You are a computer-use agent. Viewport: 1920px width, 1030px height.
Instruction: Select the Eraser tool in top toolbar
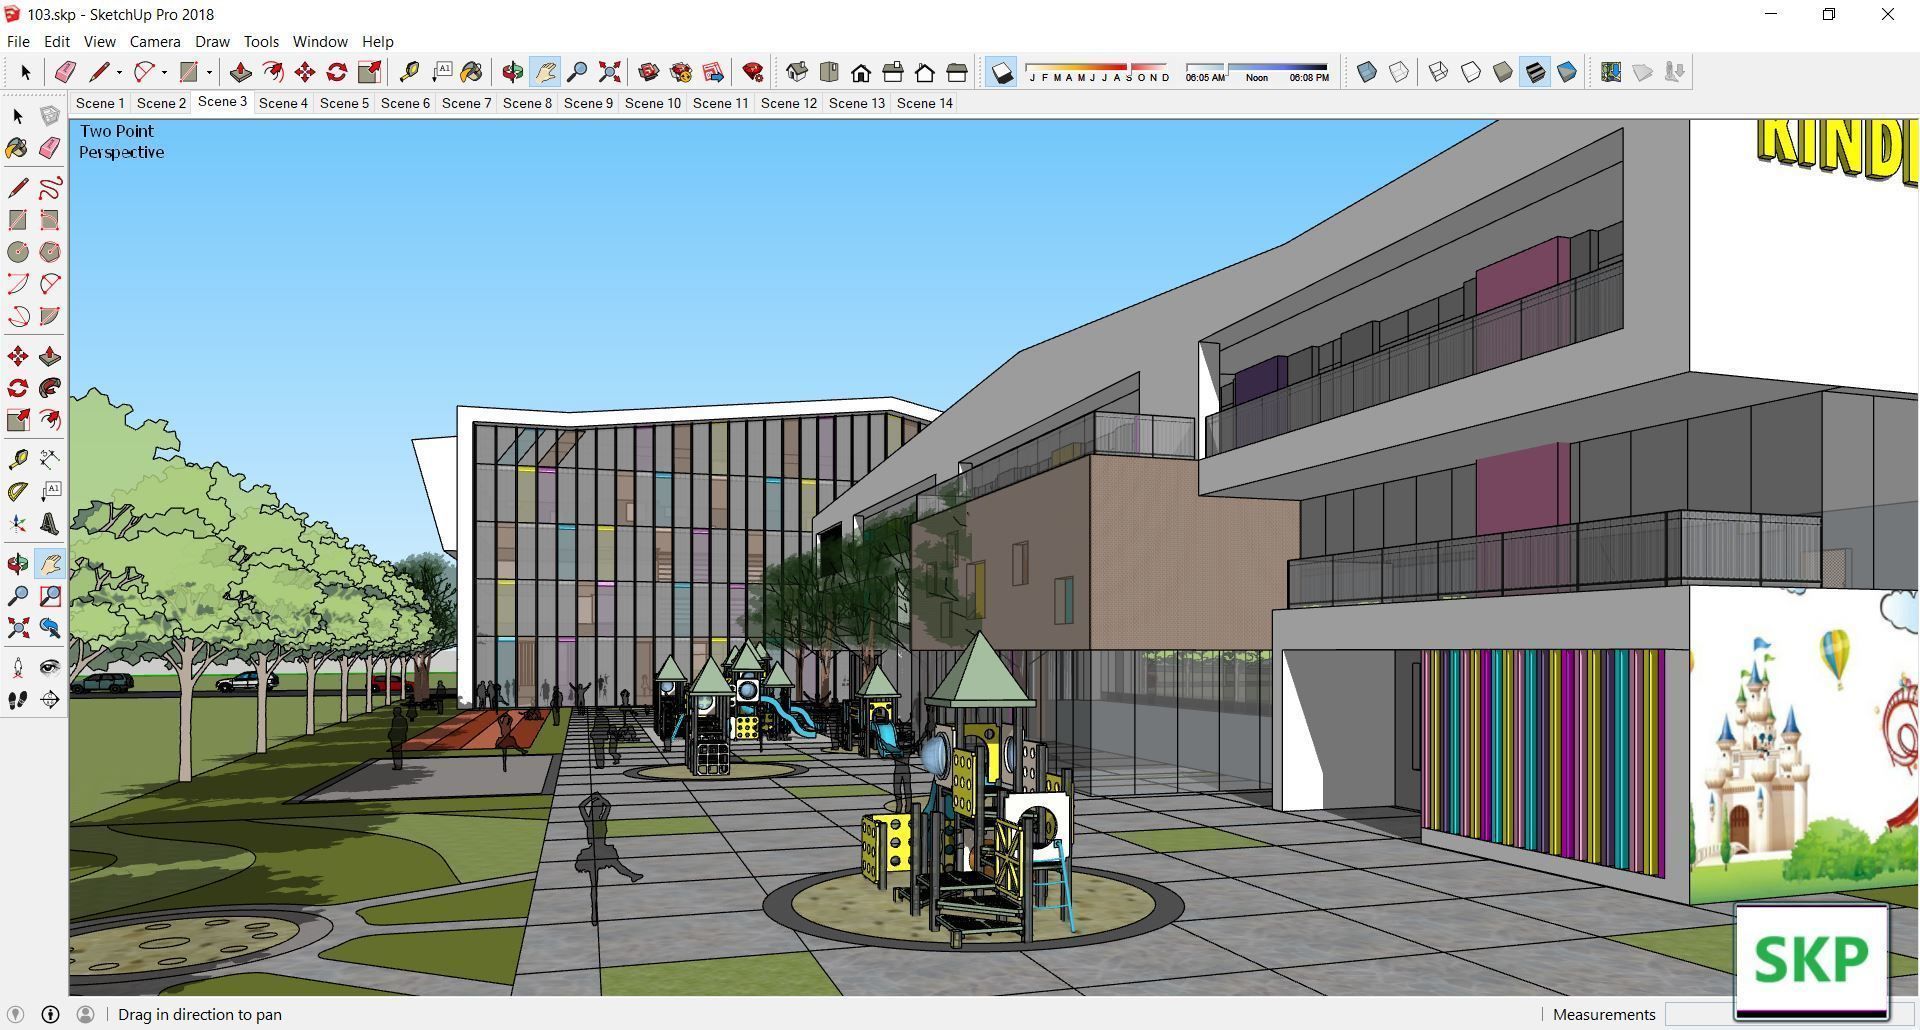pos(65,72)
